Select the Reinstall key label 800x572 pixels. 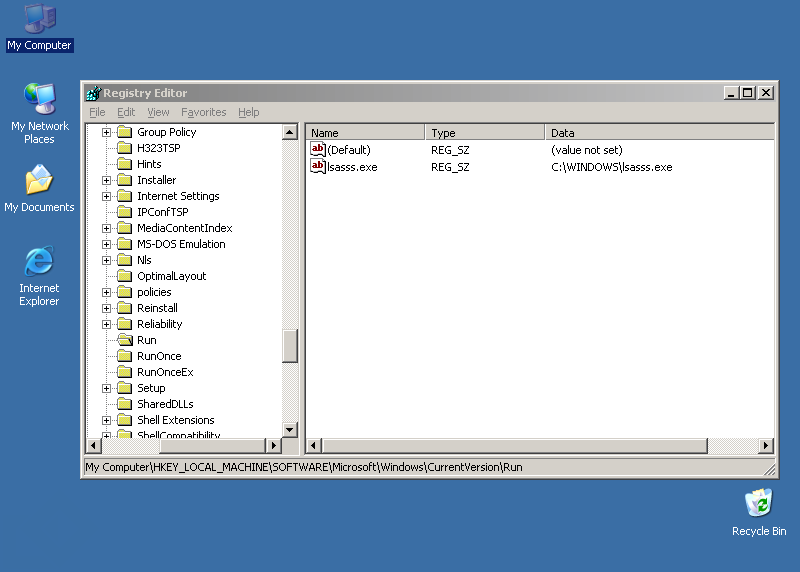click(x=157, y=308)
